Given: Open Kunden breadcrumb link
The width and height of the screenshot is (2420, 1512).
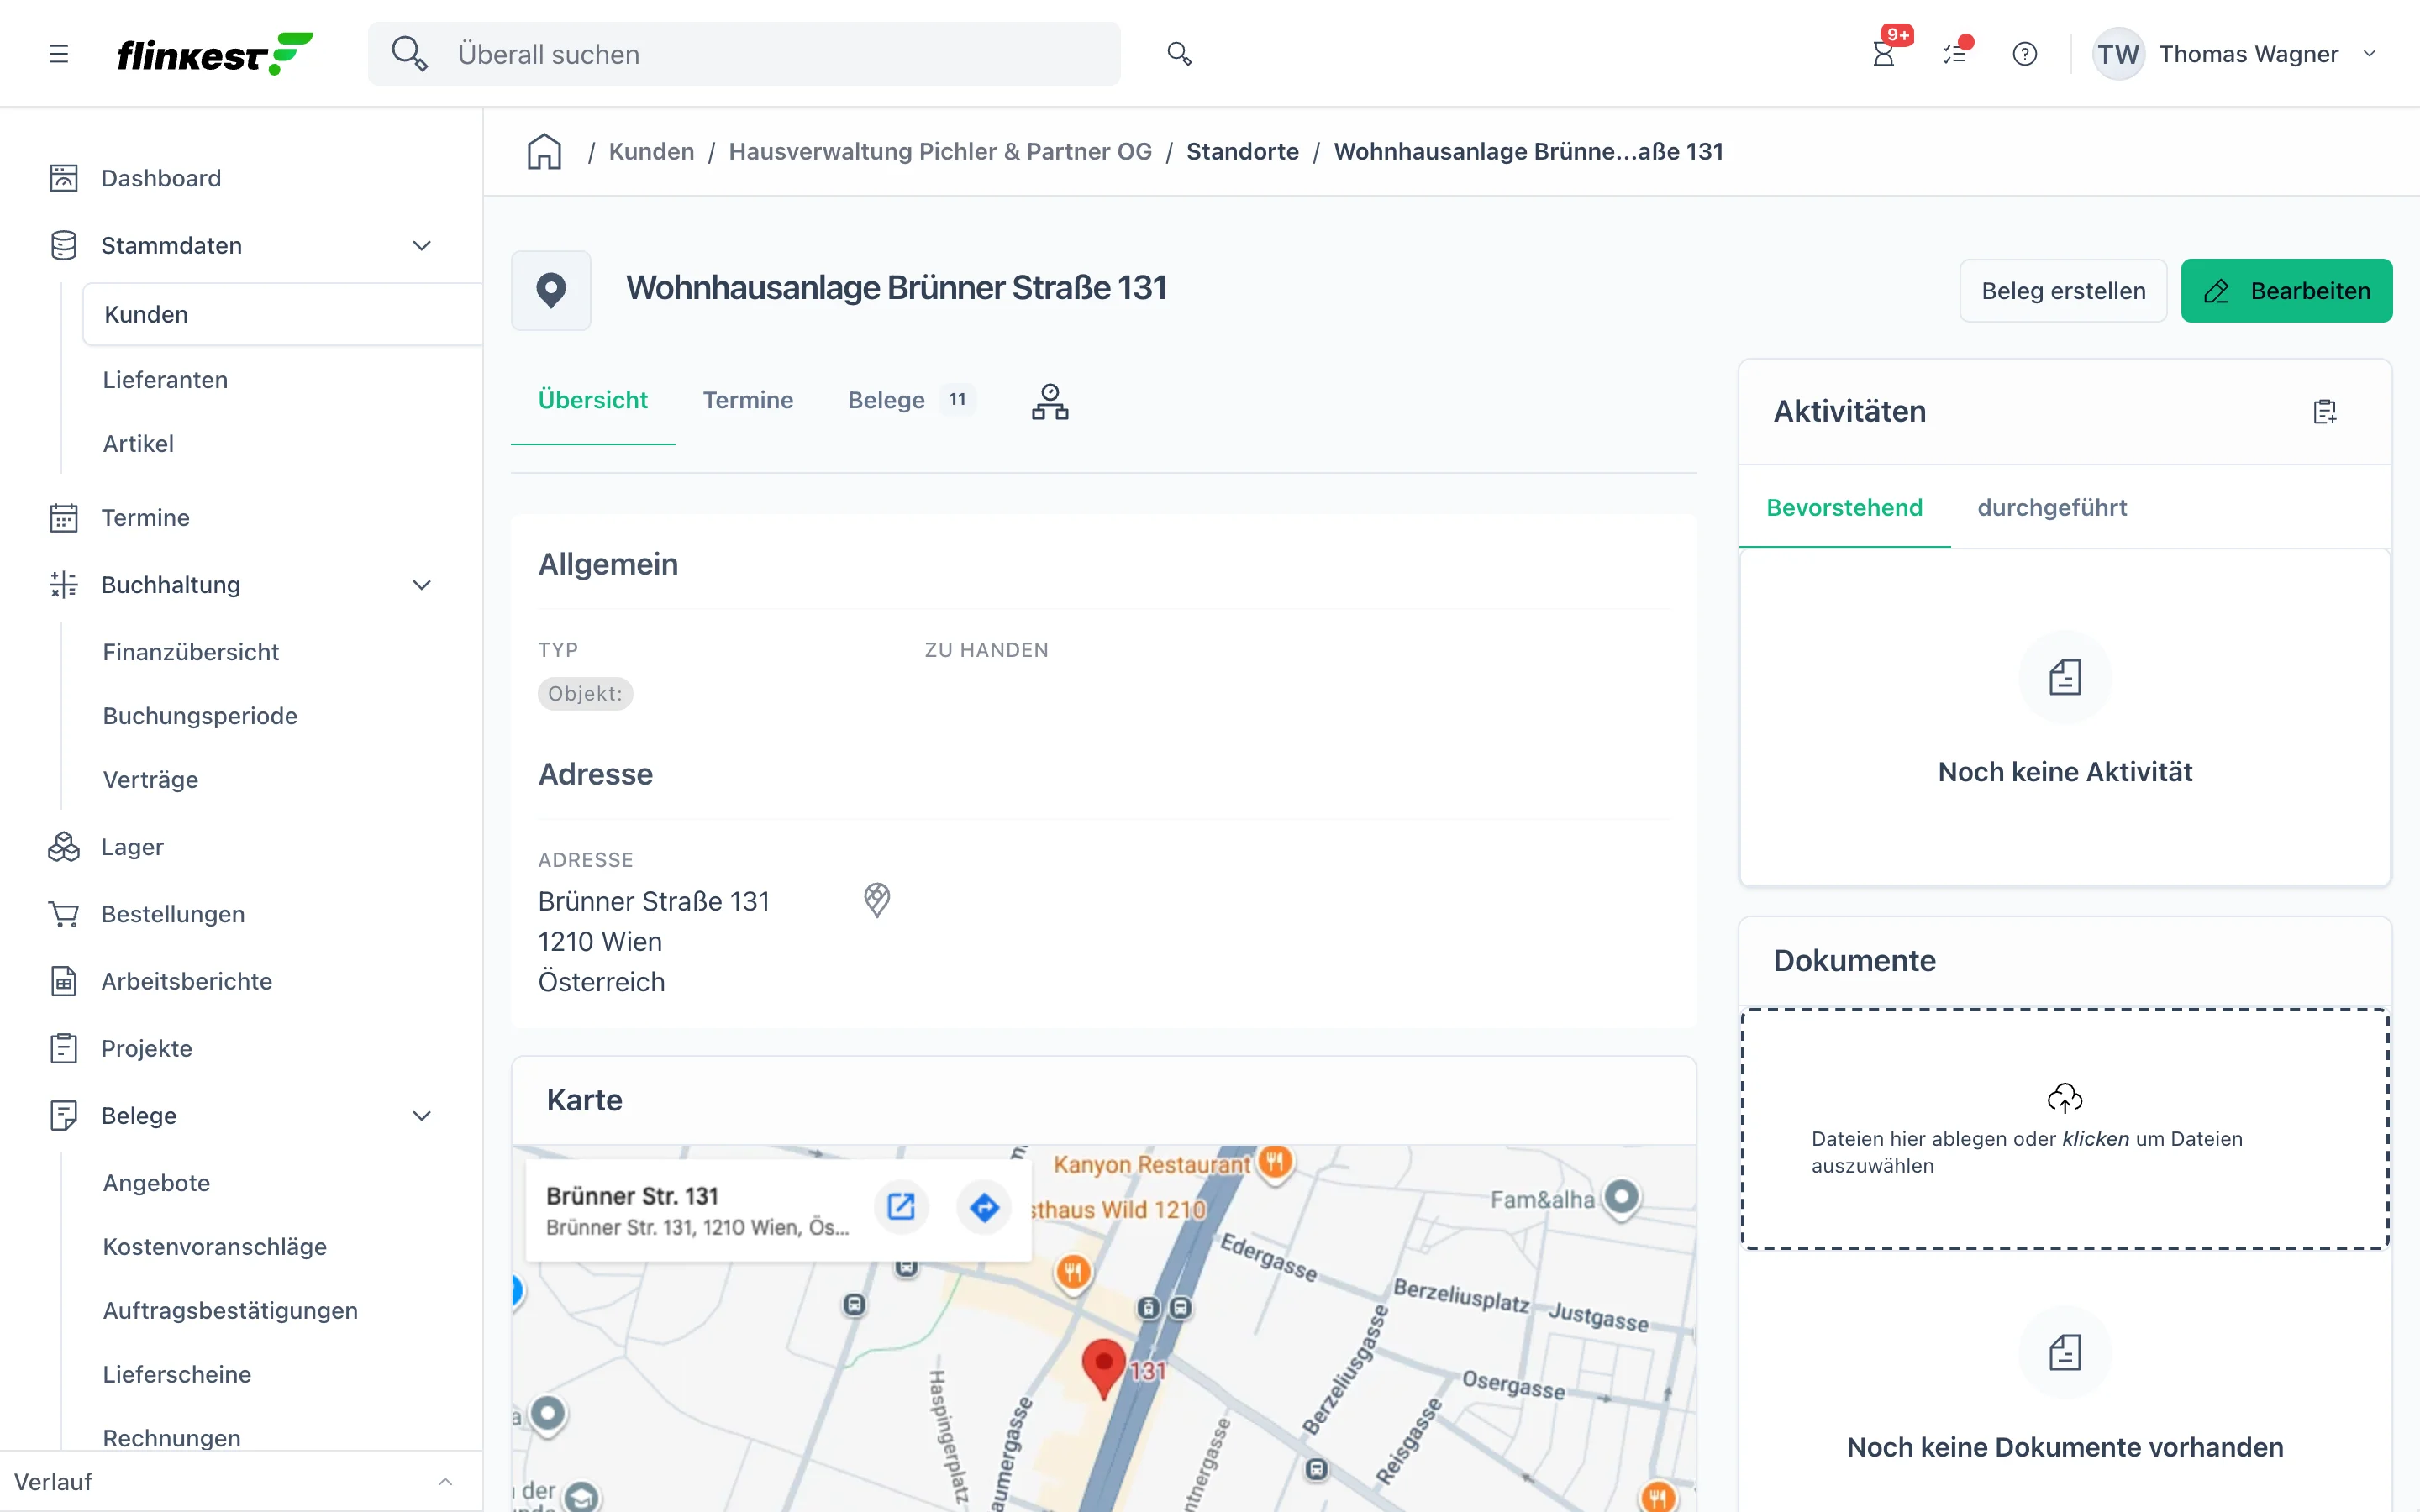Looking at the screenshot, I should (x=651, y=151).
